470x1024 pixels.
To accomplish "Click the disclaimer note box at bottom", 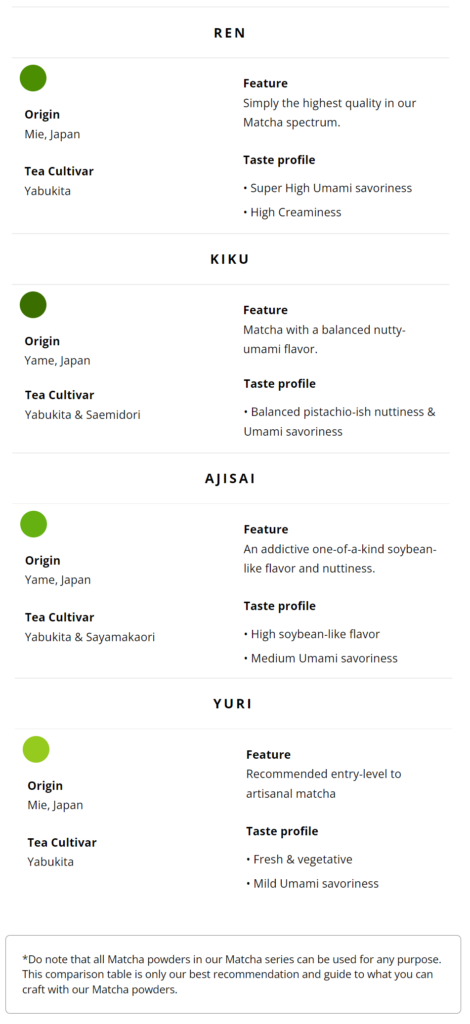I will coord(233,974).
